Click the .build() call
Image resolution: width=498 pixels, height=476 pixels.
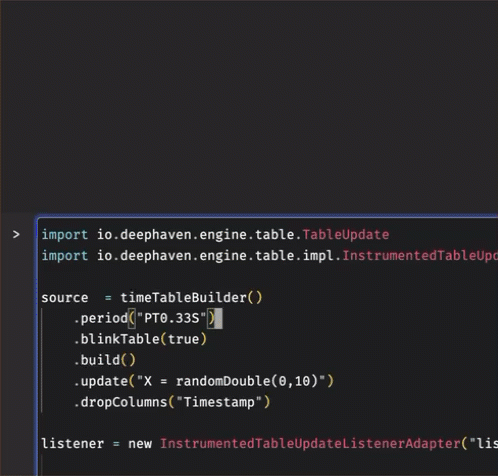[105, 360]
